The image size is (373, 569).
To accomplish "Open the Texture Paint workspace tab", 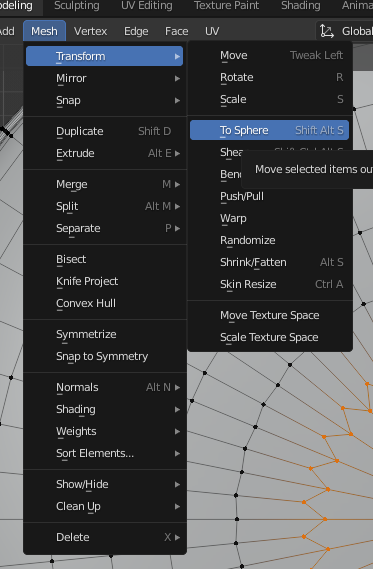I will 226,6.
